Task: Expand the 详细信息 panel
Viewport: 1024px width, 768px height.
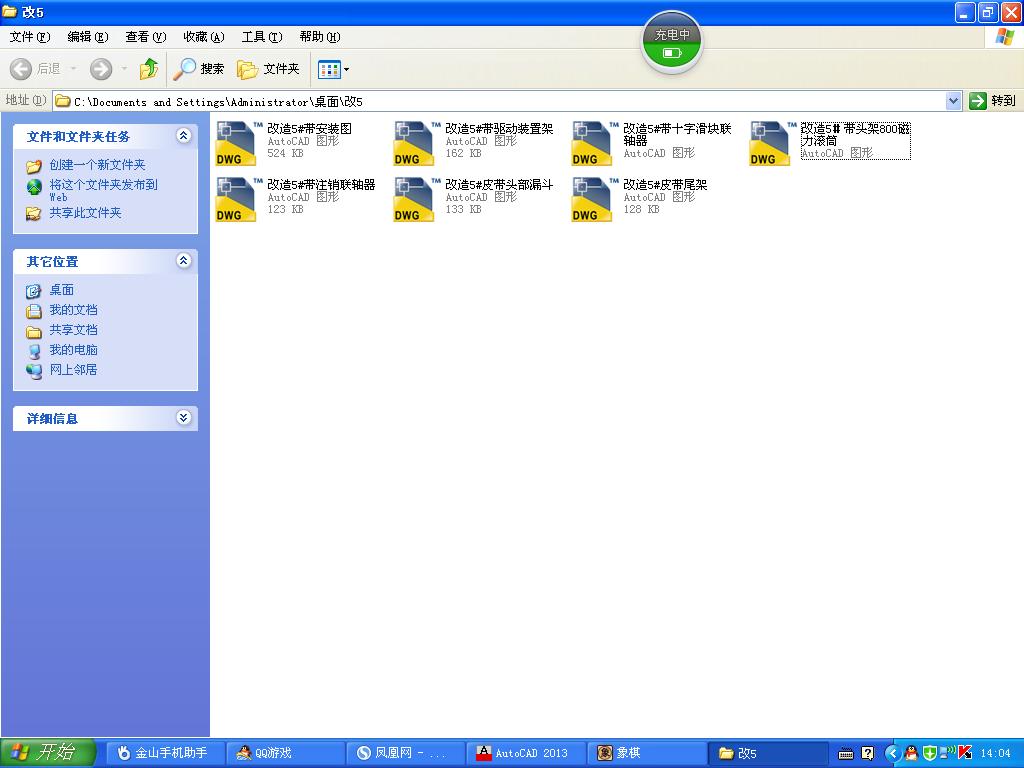Action: [183, 418]
